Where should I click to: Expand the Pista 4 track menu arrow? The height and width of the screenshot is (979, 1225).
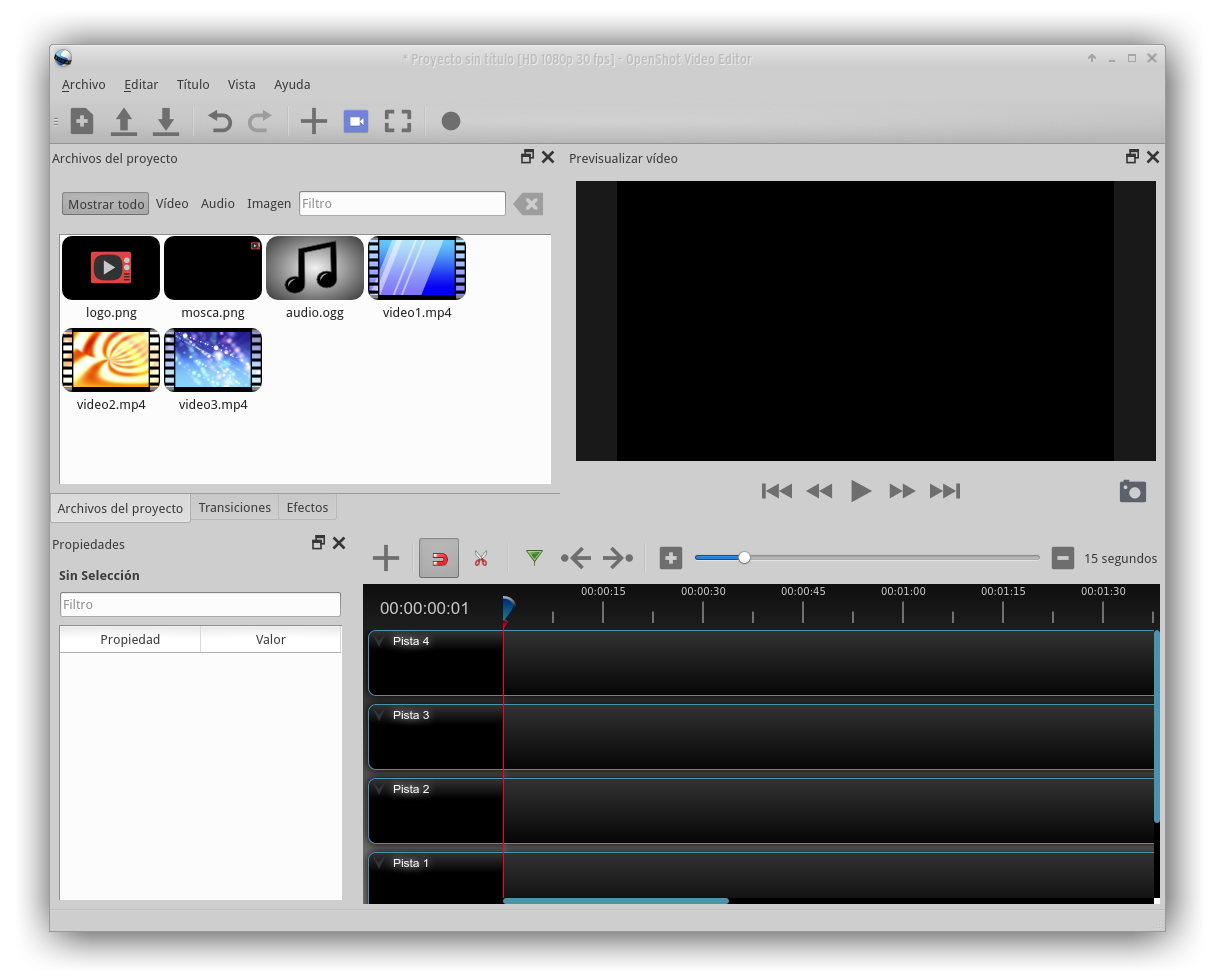coord(380,642)
